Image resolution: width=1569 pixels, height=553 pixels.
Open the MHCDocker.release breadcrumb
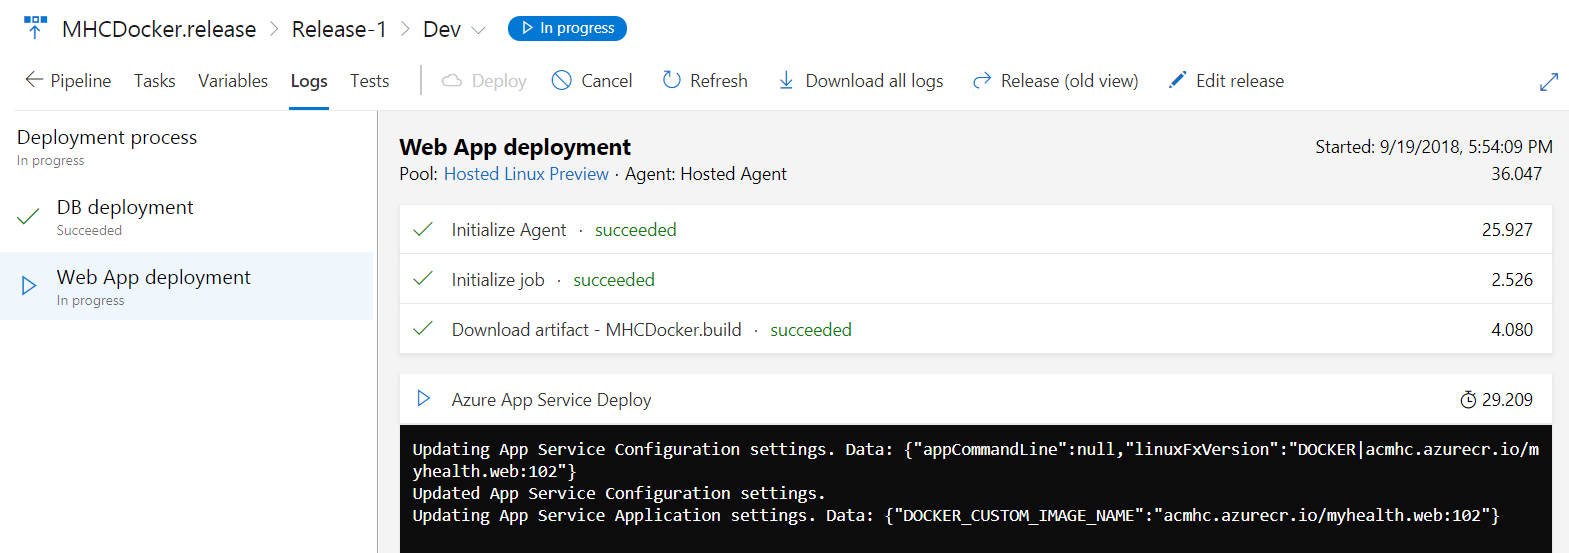(159, 30)
